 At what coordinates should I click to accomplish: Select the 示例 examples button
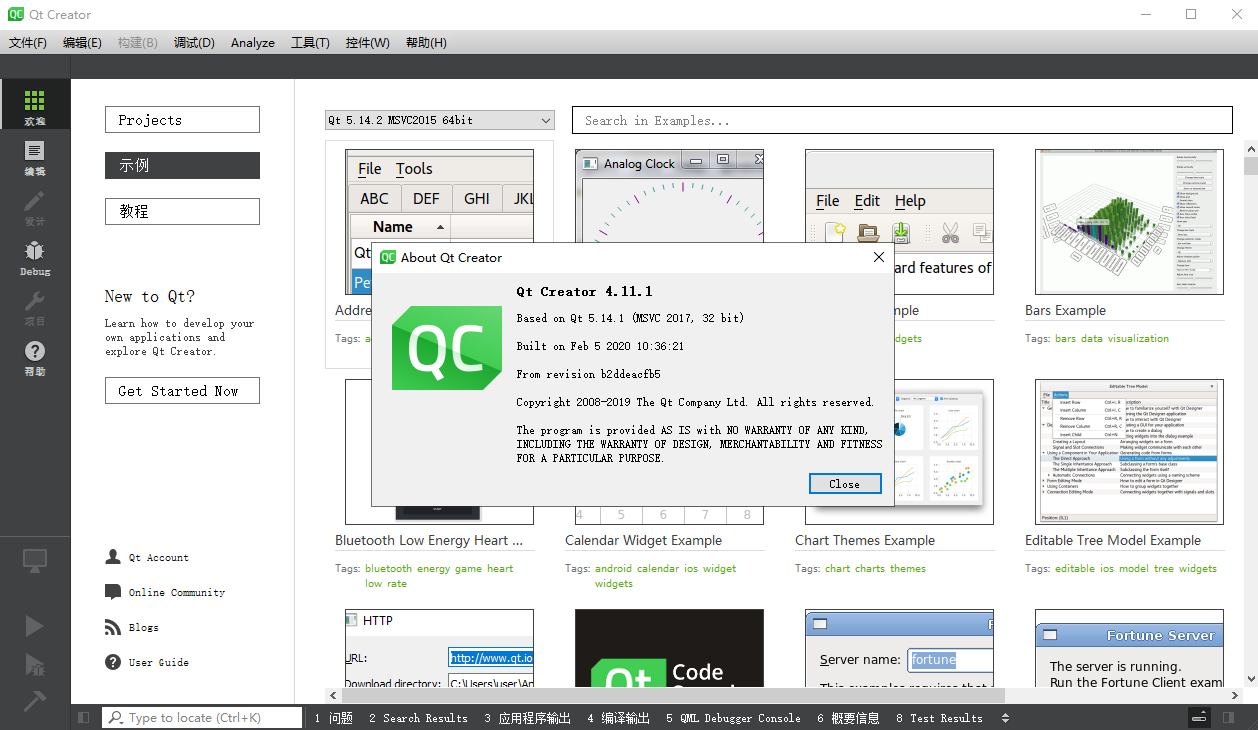point(182,166)
